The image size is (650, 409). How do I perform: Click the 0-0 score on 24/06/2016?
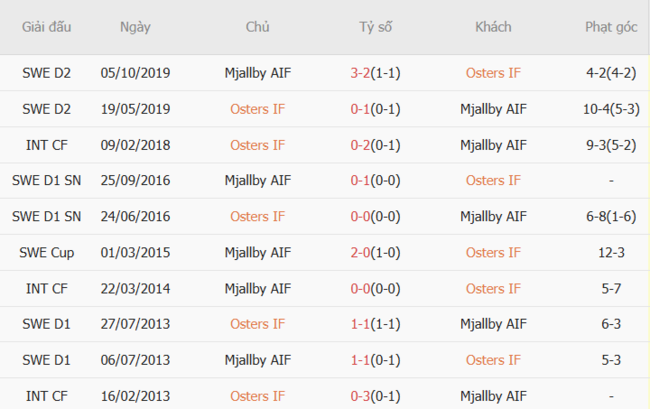pyautogui.click(x=361, y=216)
